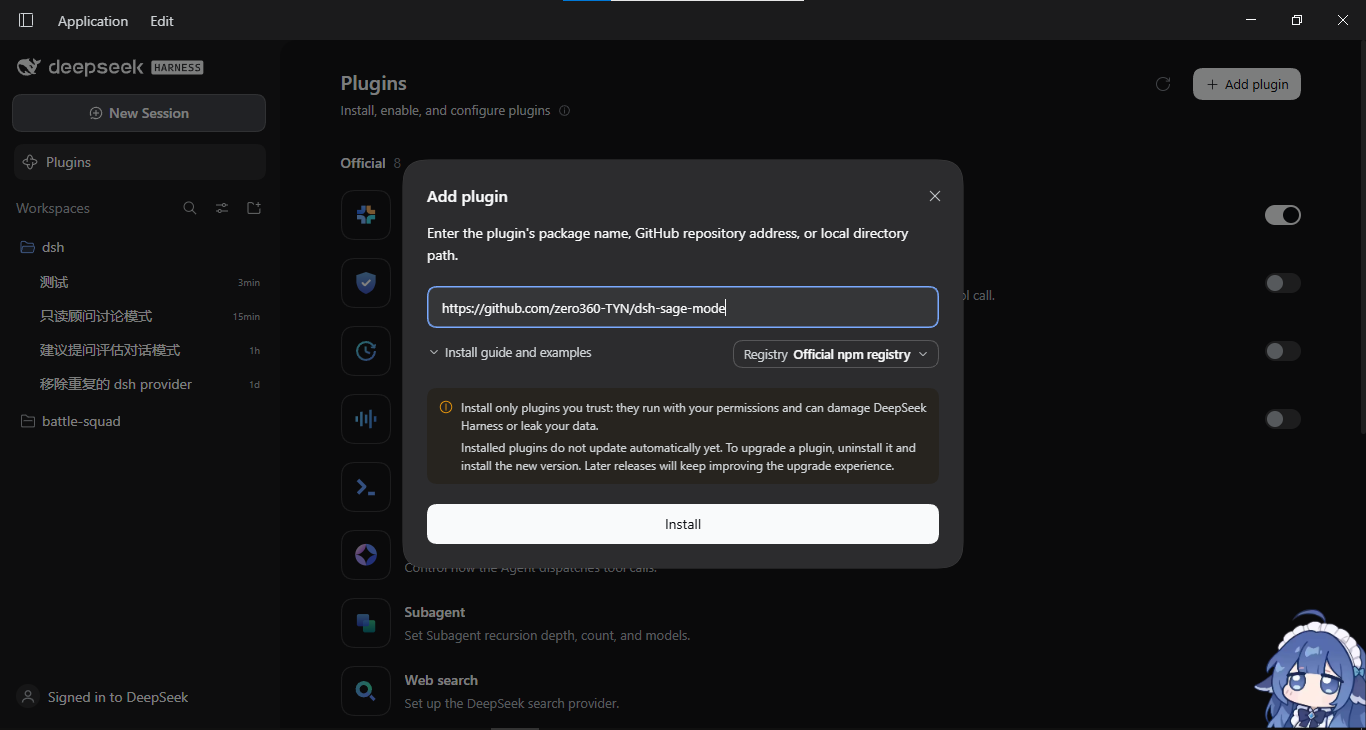Image resolution: width=1366 pixels, height=730 pixels.
Task: Refresh the plugins list
Action: [x=1163, y=84]
